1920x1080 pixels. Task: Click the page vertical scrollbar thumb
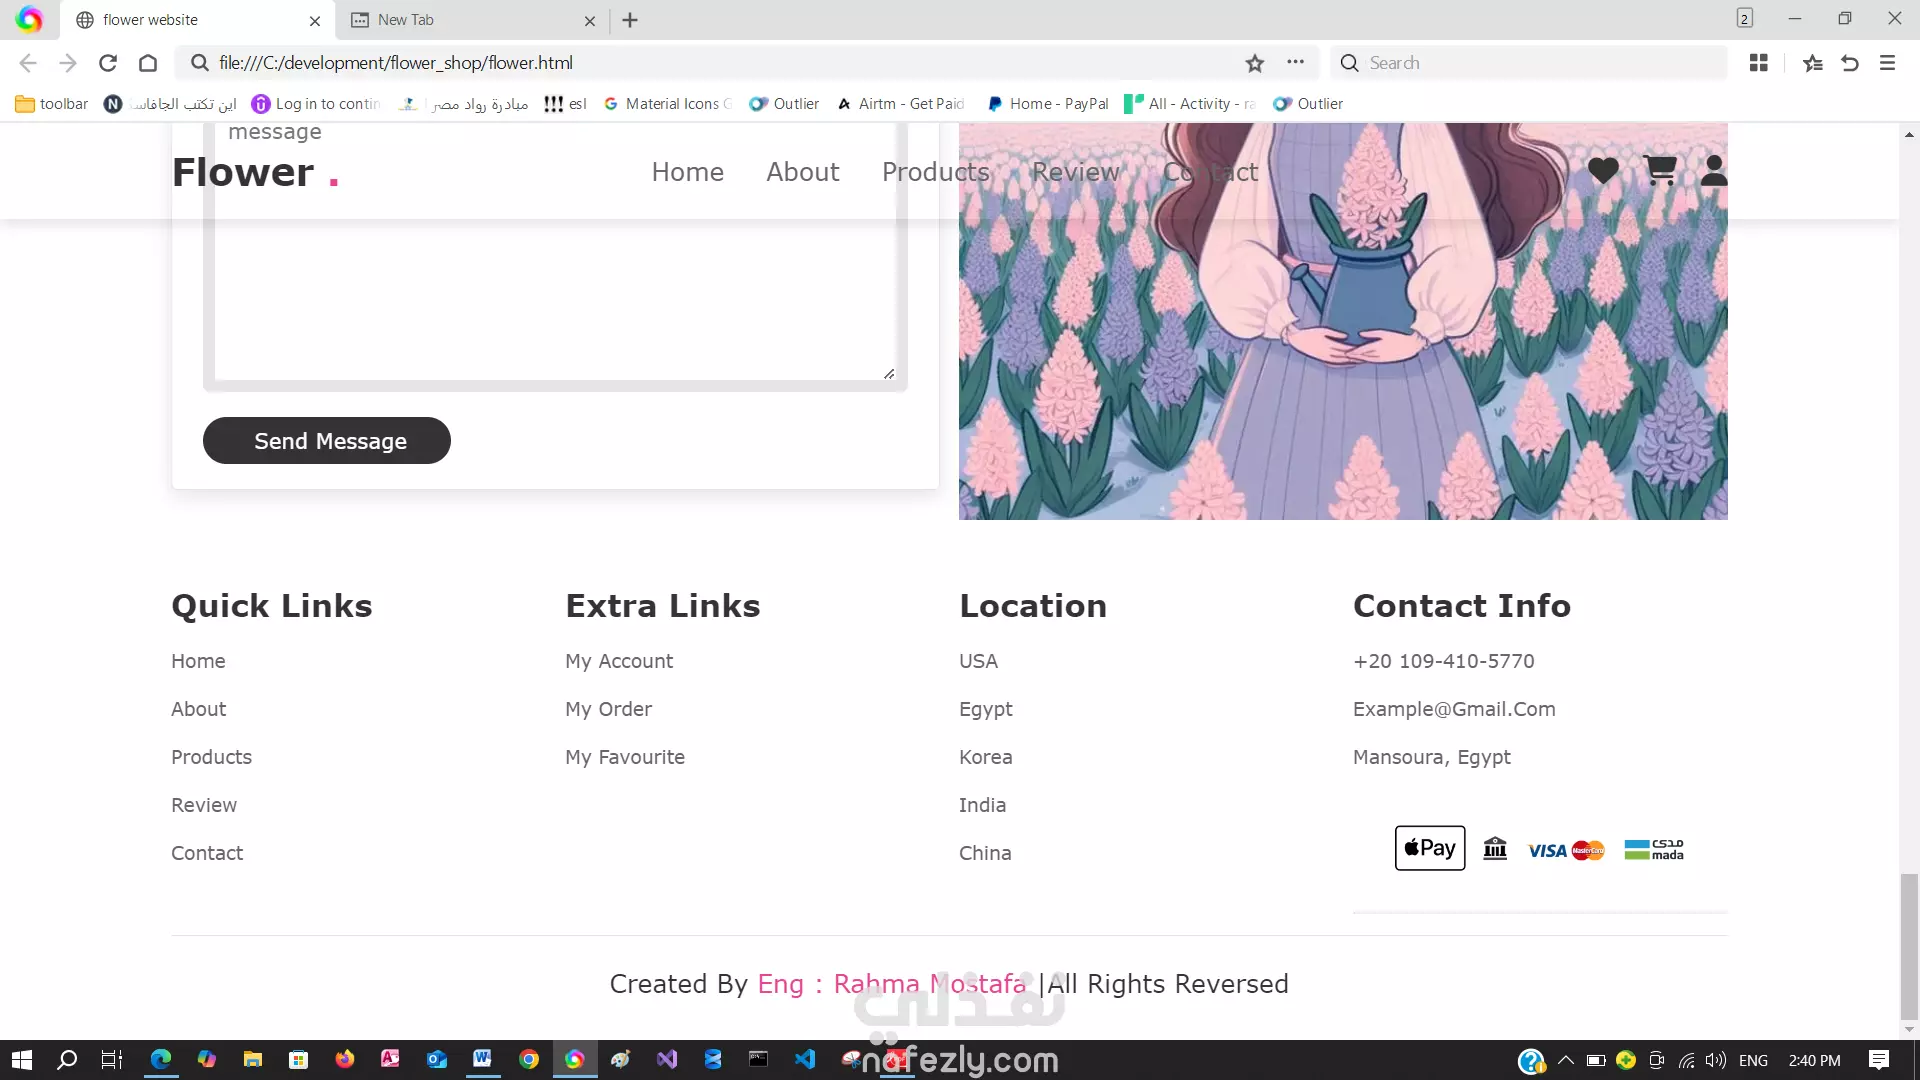point(1909,945)
